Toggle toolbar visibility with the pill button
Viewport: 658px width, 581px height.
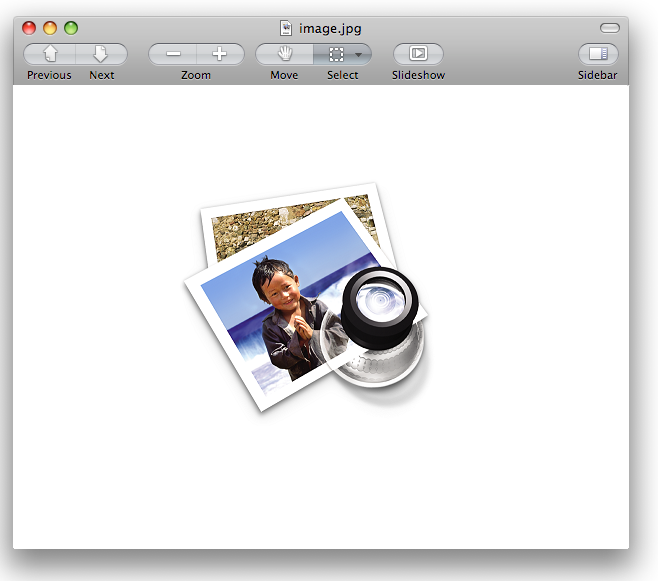pyautogui.click(x=610, y=28)
